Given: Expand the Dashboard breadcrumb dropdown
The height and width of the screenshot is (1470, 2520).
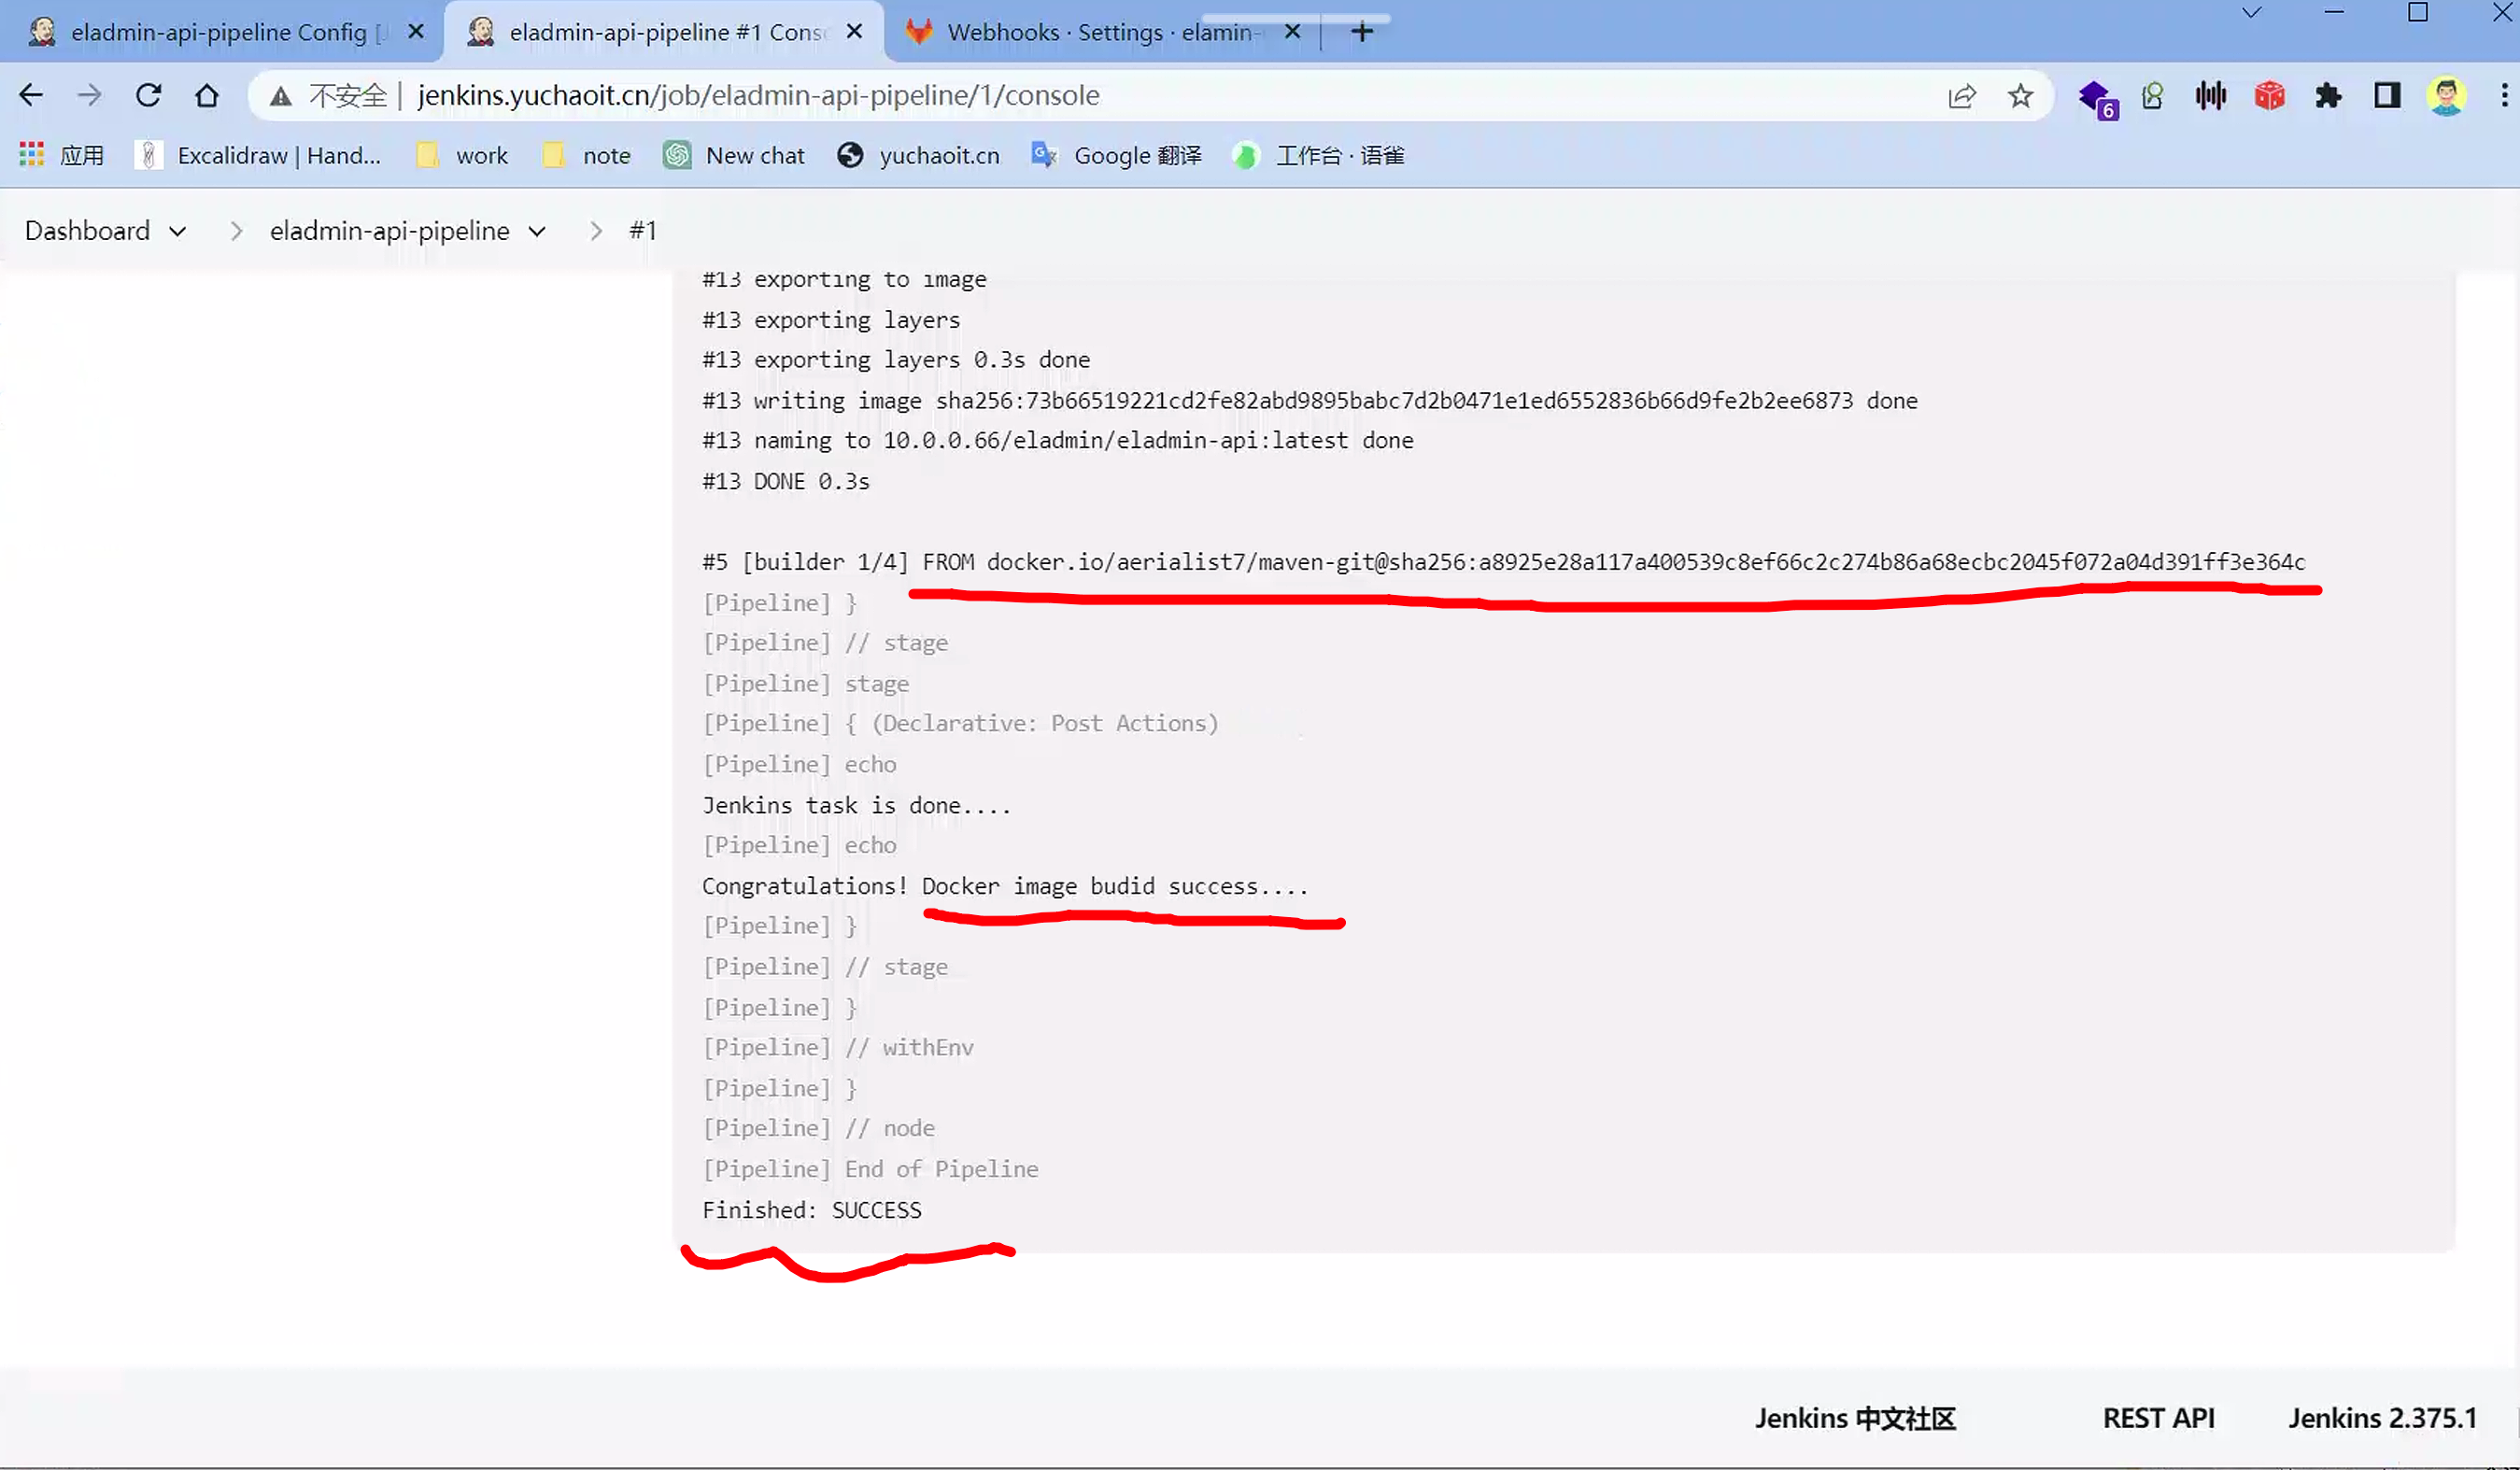Looking at the screenshot, I should (178, 231).
